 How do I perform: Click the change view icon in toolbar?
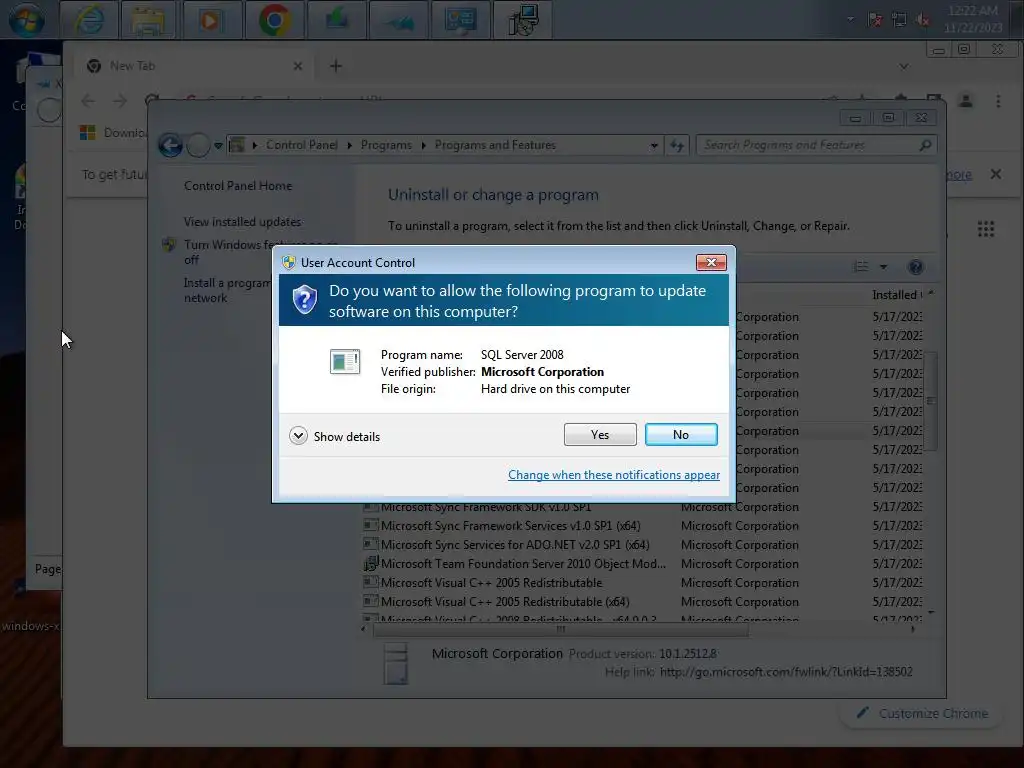pyautogui.click(x=862, y=266)
